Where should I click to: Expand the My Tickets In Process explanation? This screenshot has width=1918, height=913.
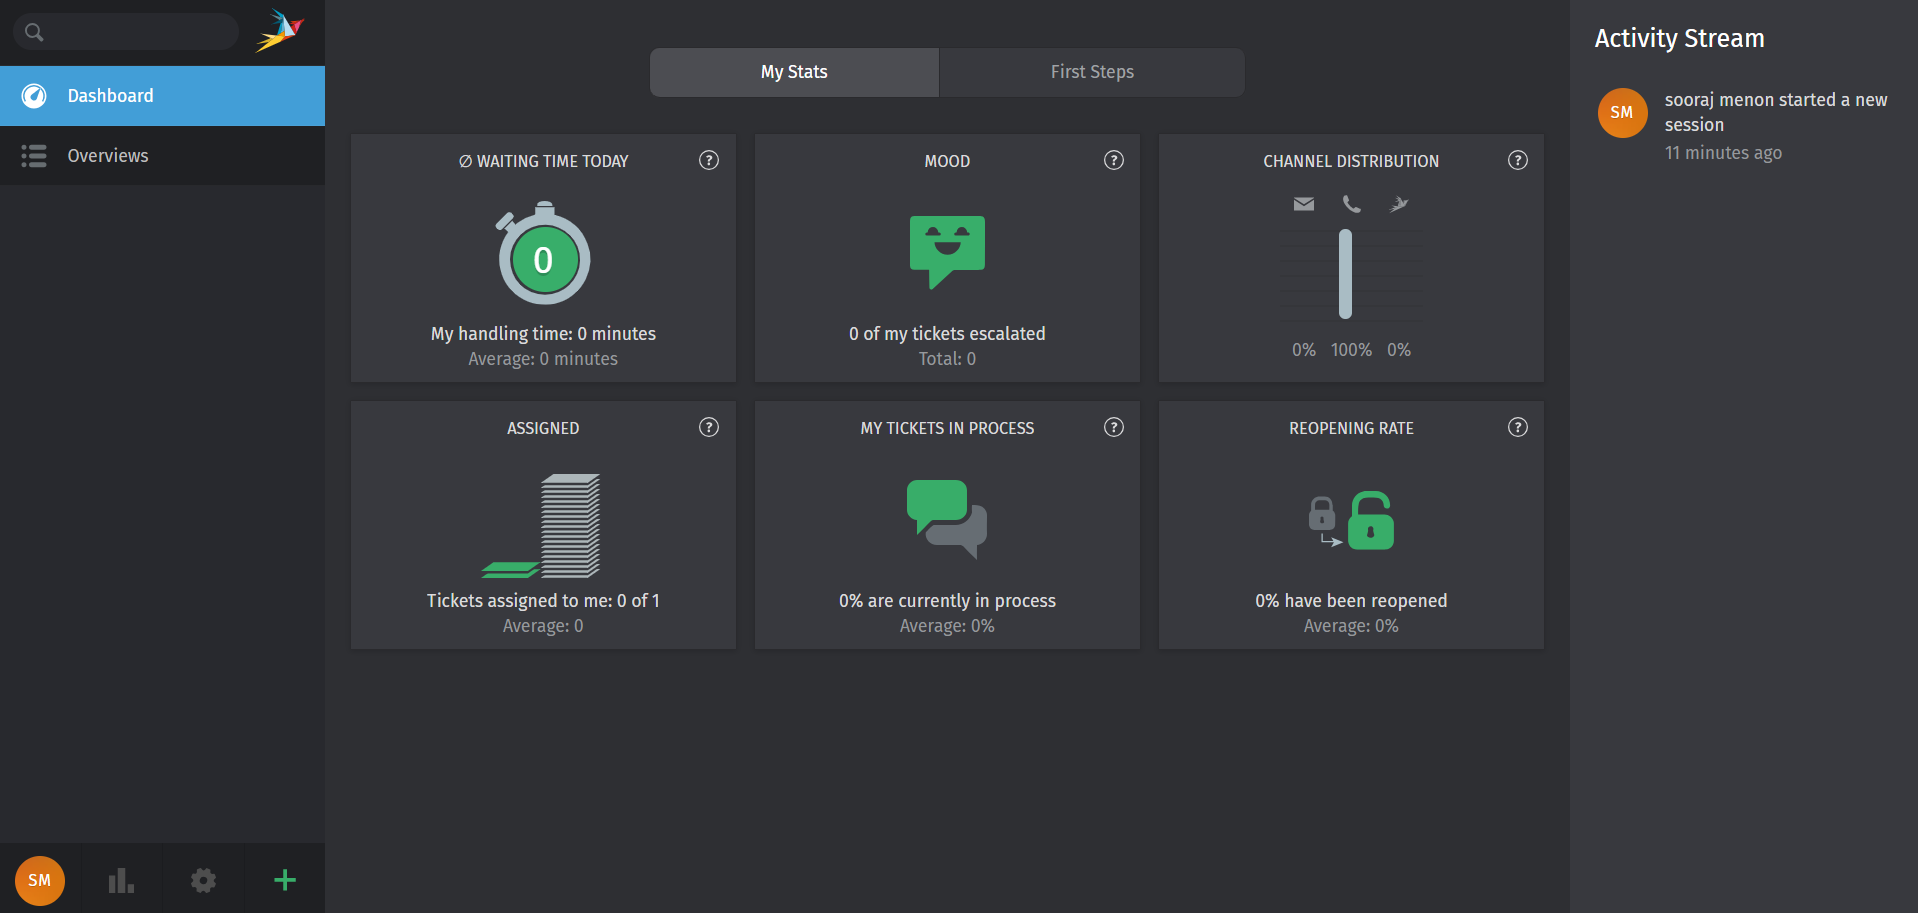1113,427
